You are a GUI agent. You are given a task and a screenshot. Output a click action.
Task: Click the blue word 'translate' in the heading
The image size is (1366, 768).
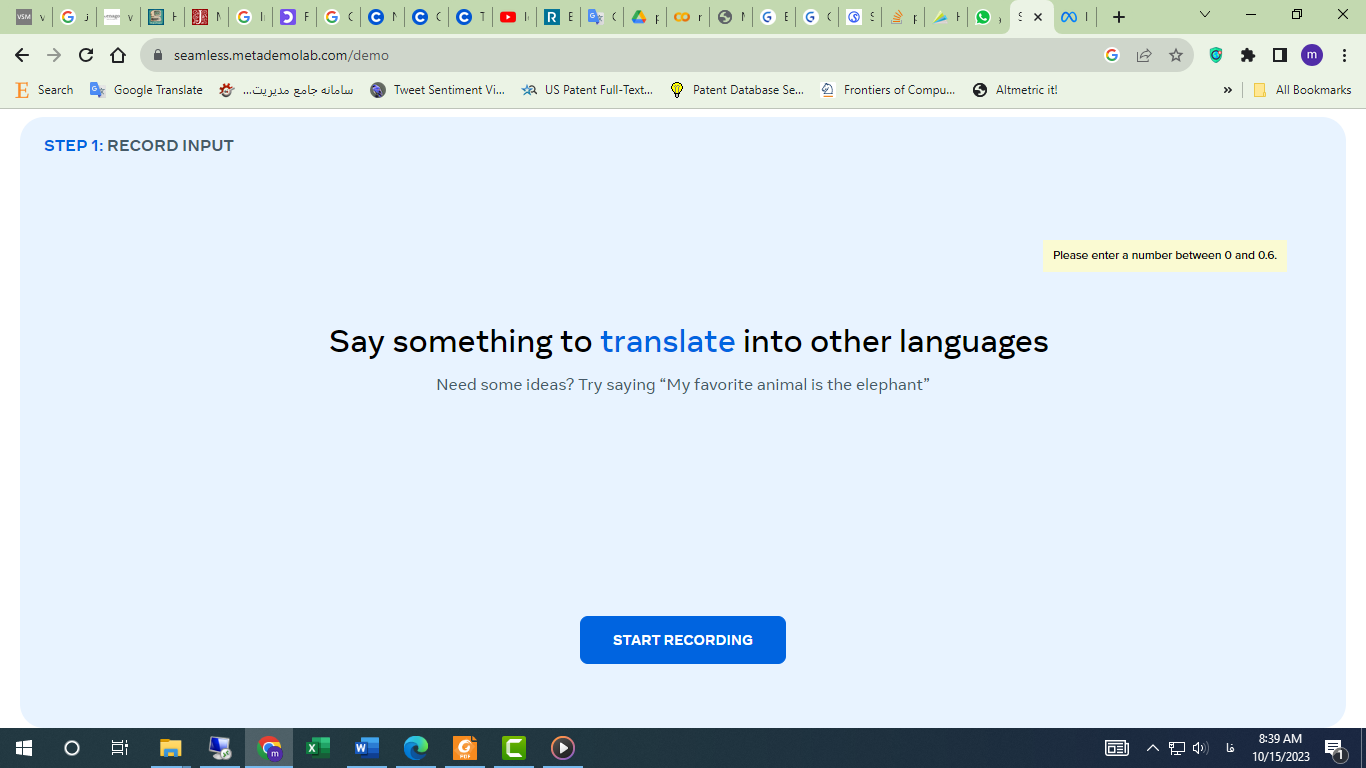tap(667, 342)
